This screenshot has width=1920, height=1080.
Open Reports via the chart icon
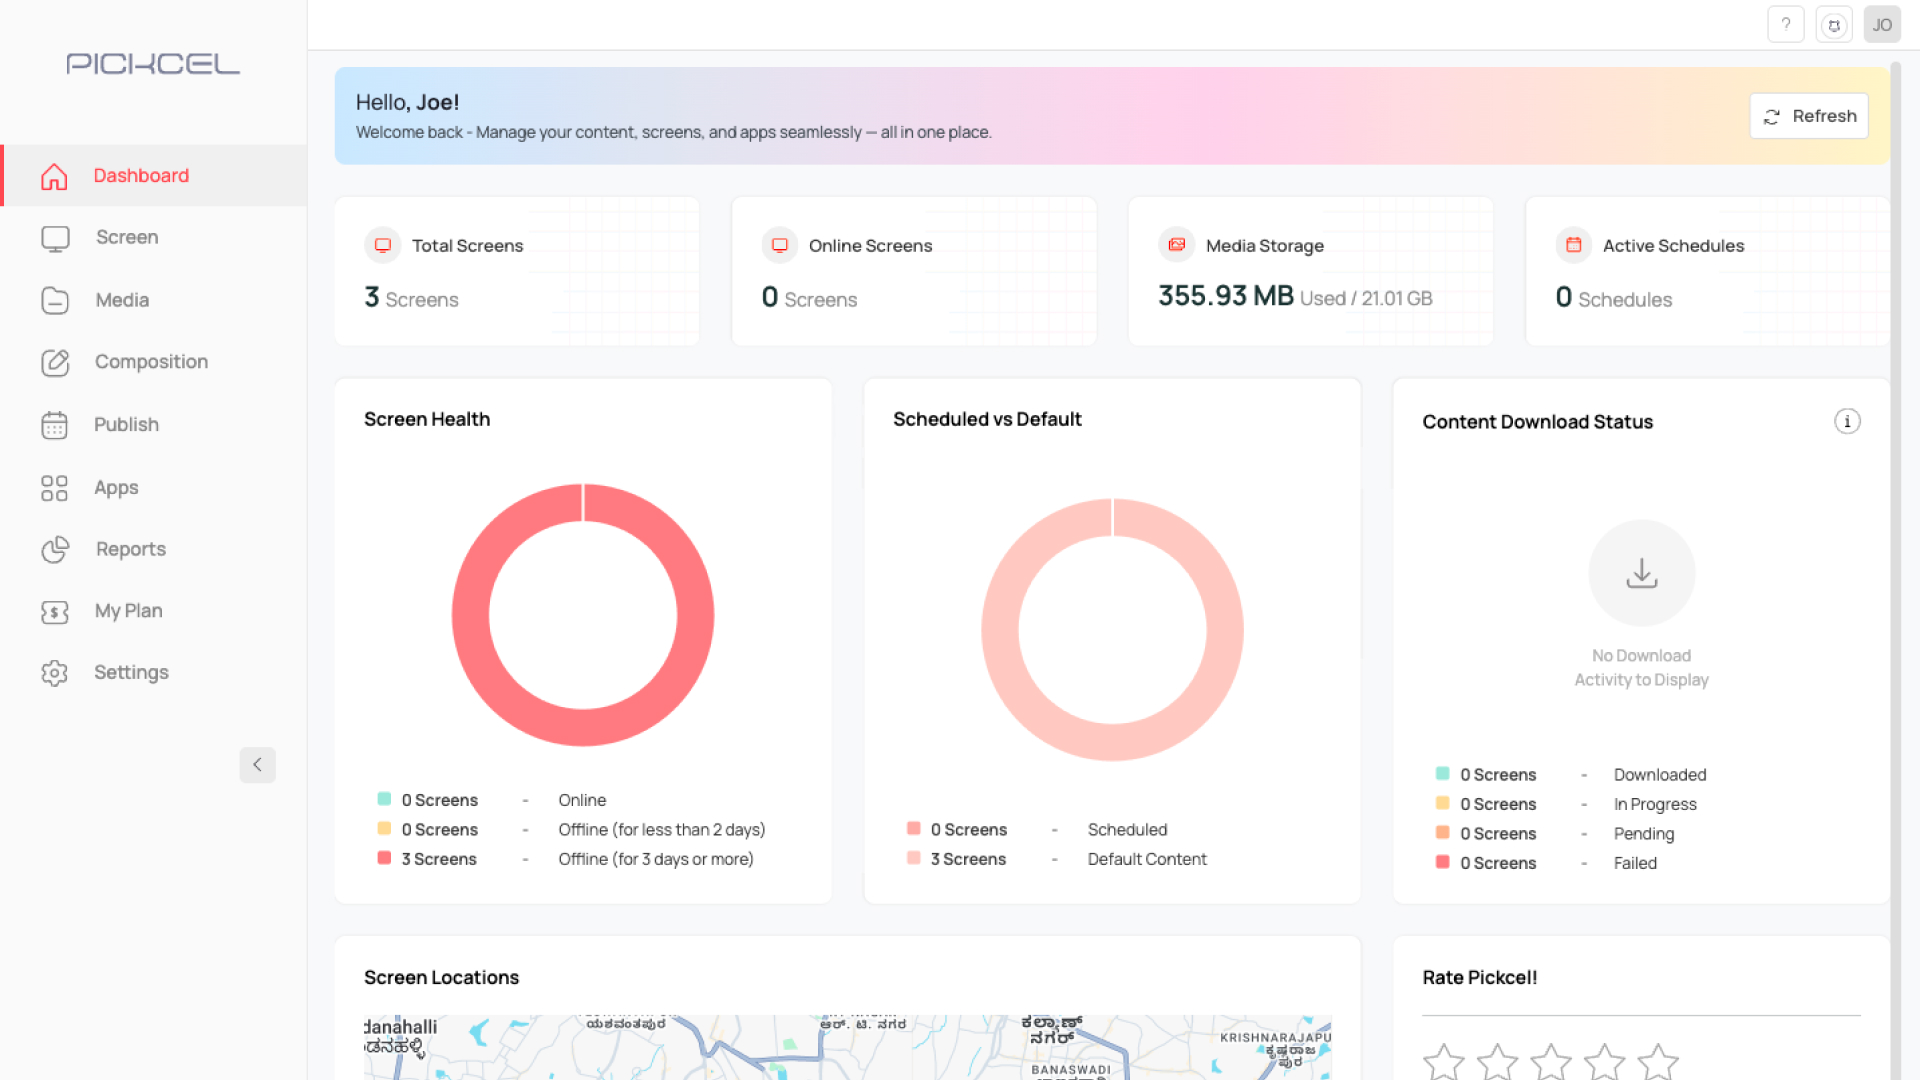[x=55, y=549]
